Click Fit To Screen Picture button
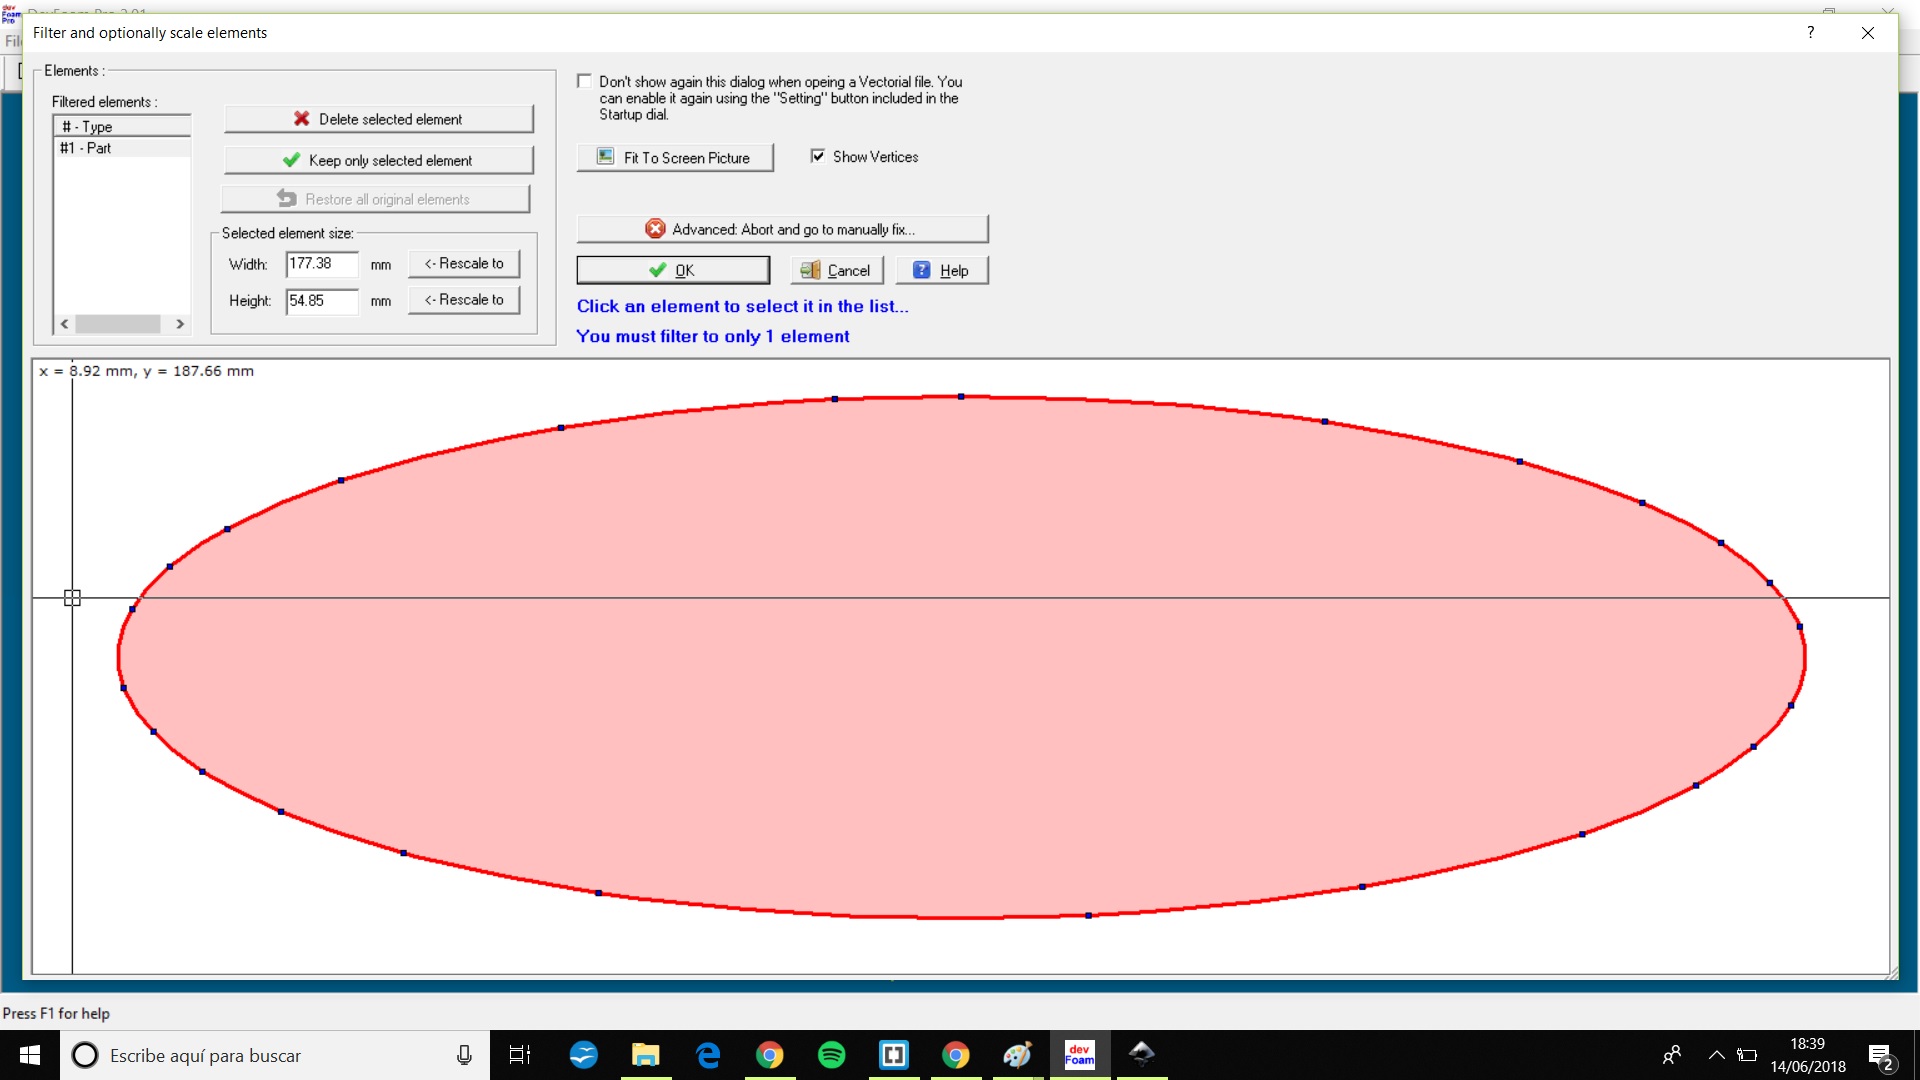The image size is (1920, 1080). 675,158
